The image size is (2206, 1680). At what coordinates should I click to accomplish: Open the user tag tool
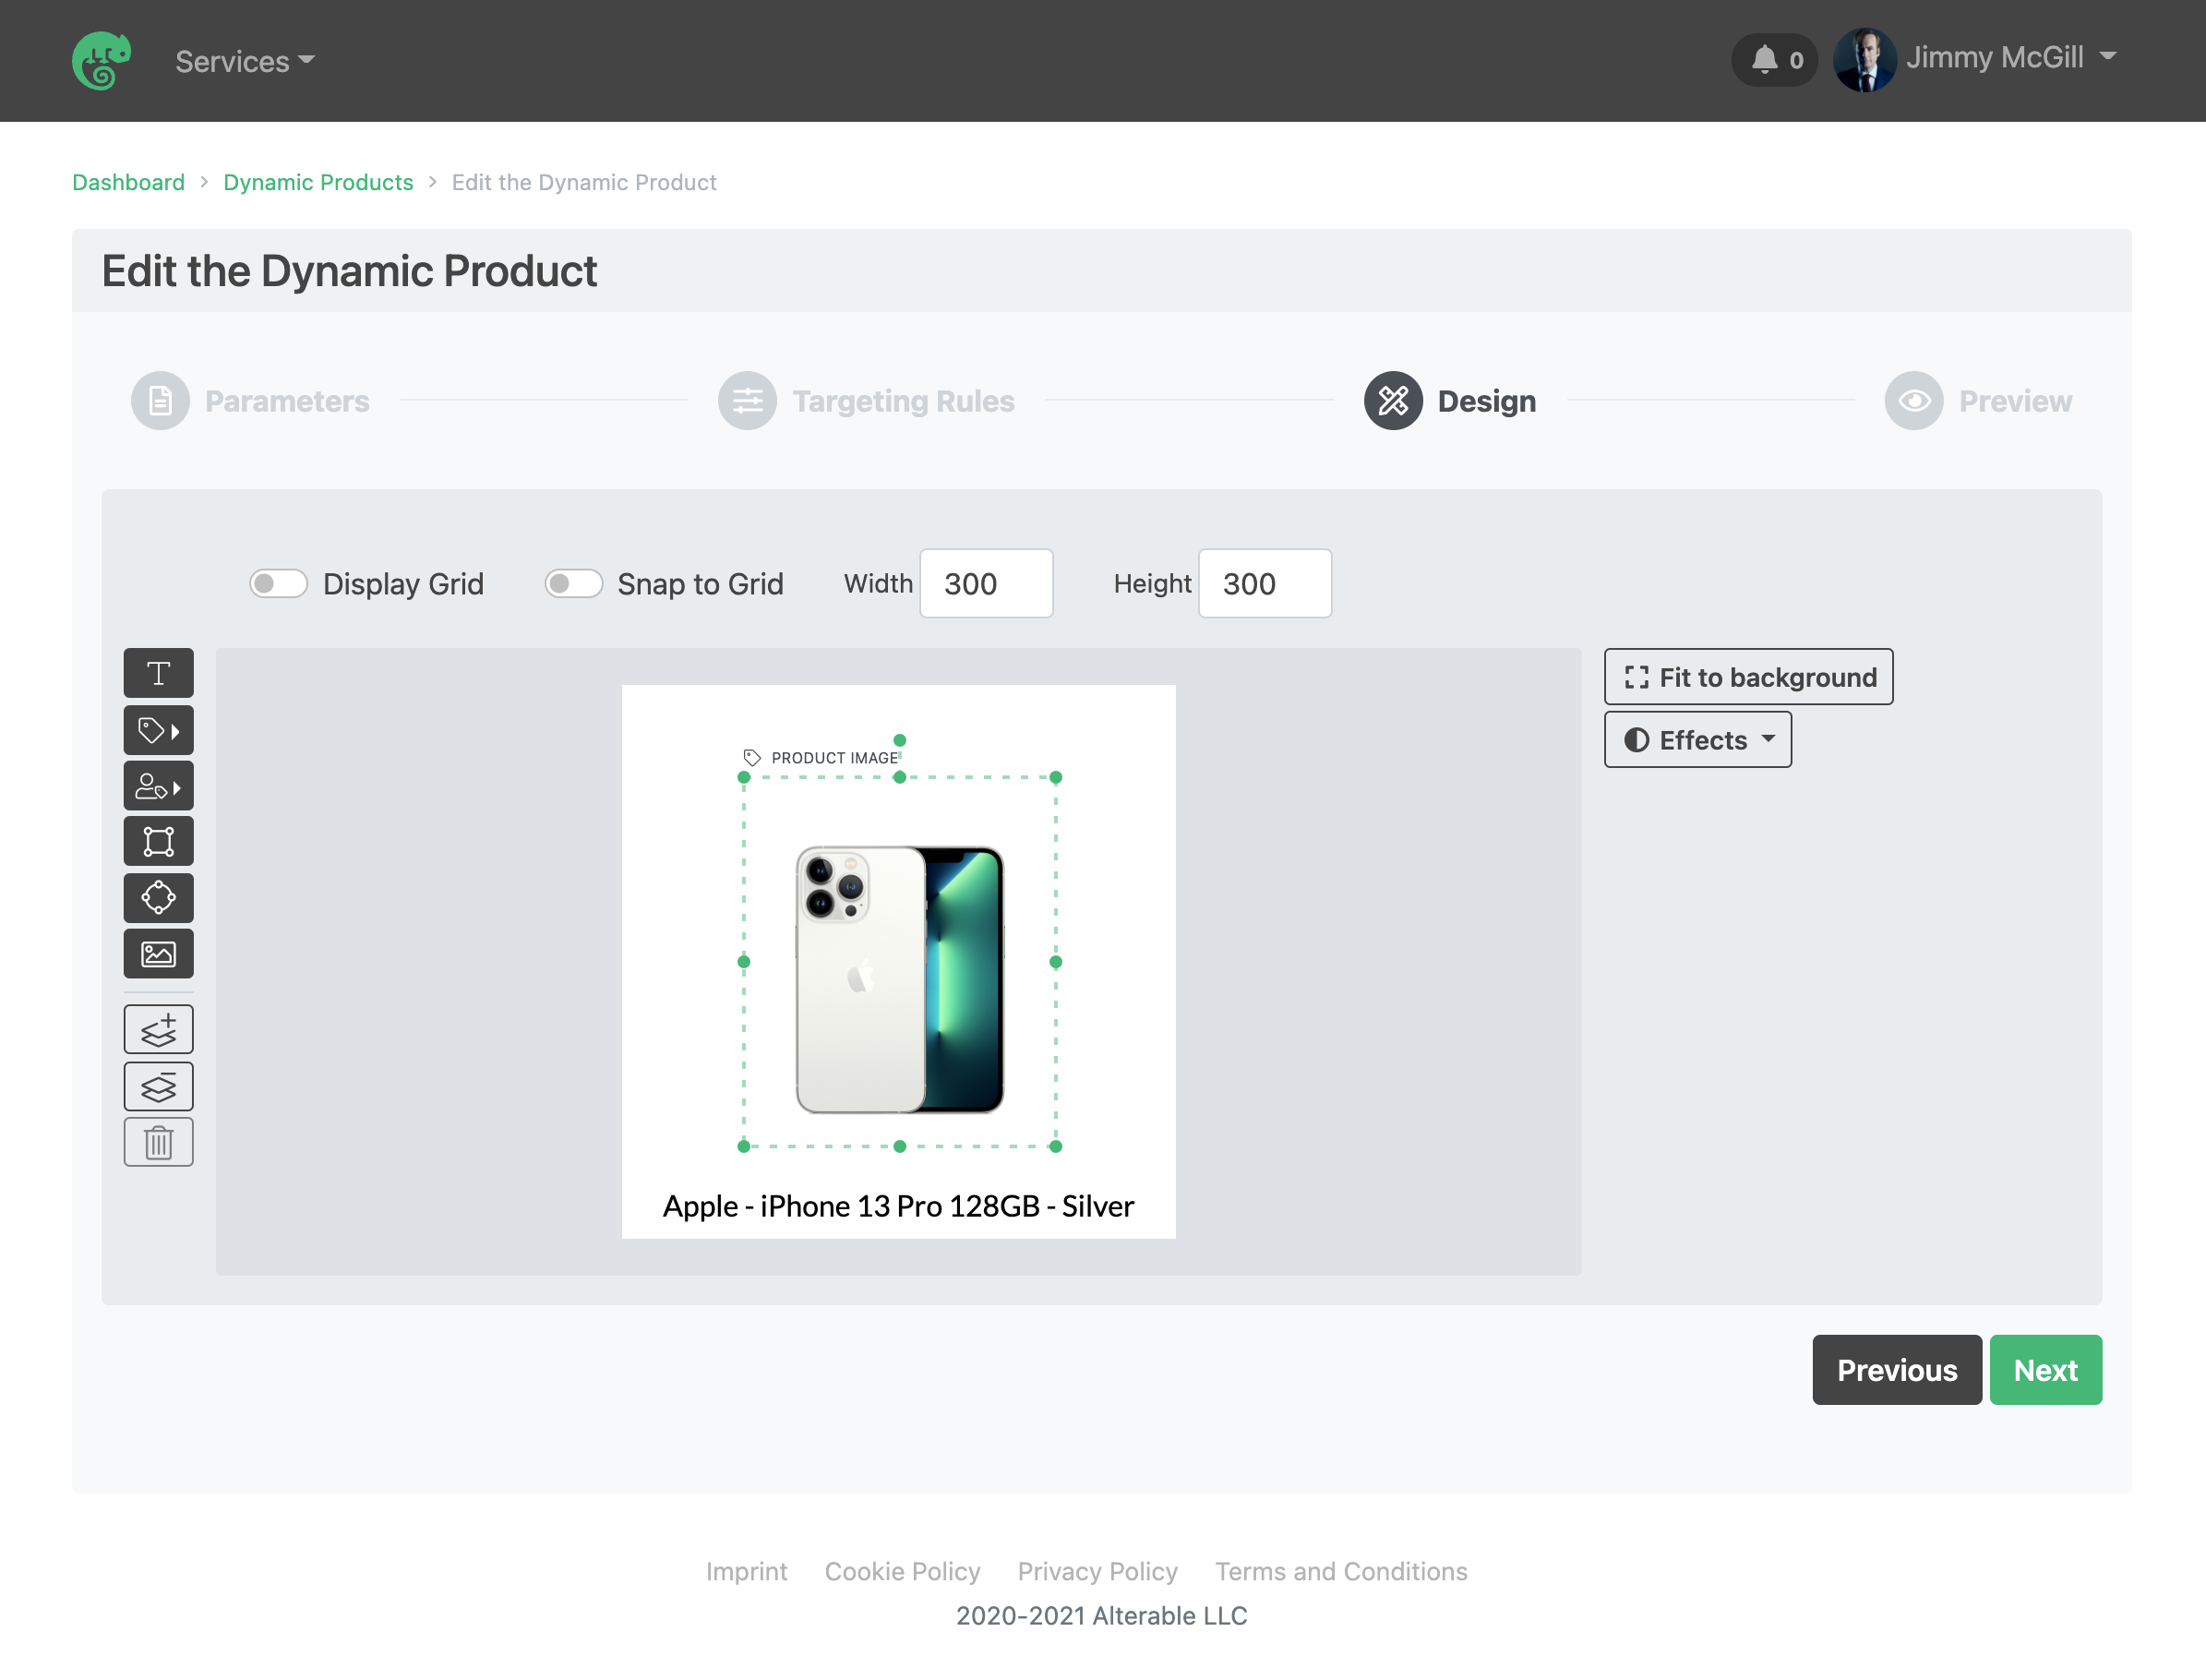(158, 786)
